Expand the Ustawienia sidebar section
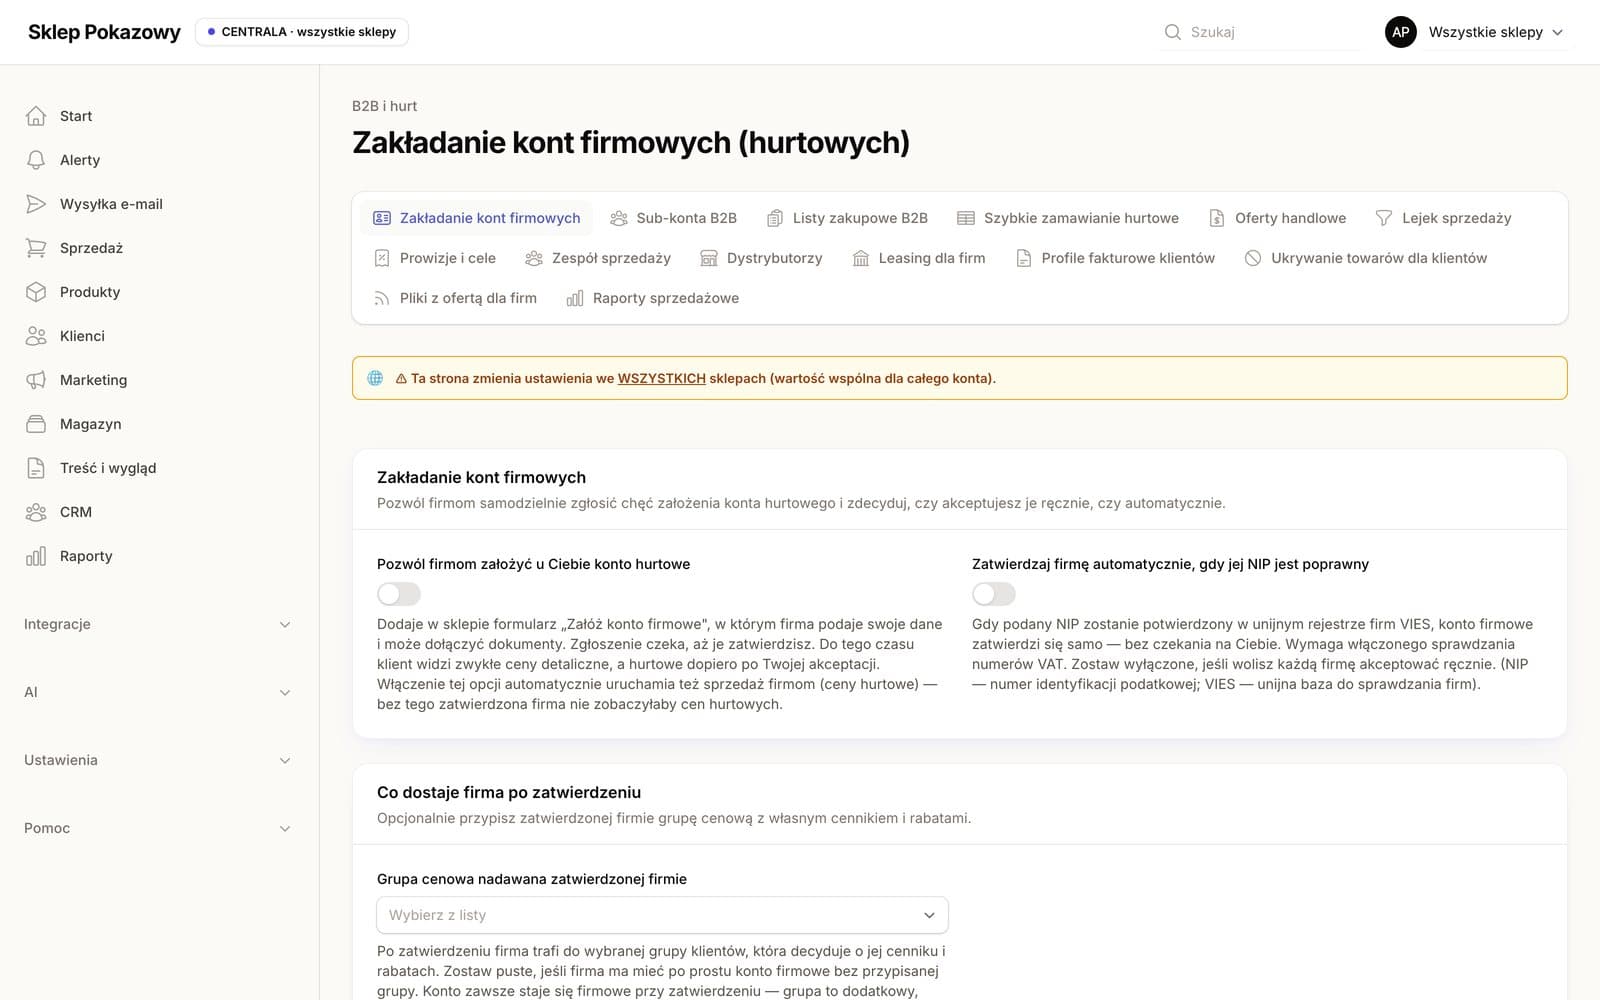This screenshot has width=1600, height=1000. pos(159,760)
